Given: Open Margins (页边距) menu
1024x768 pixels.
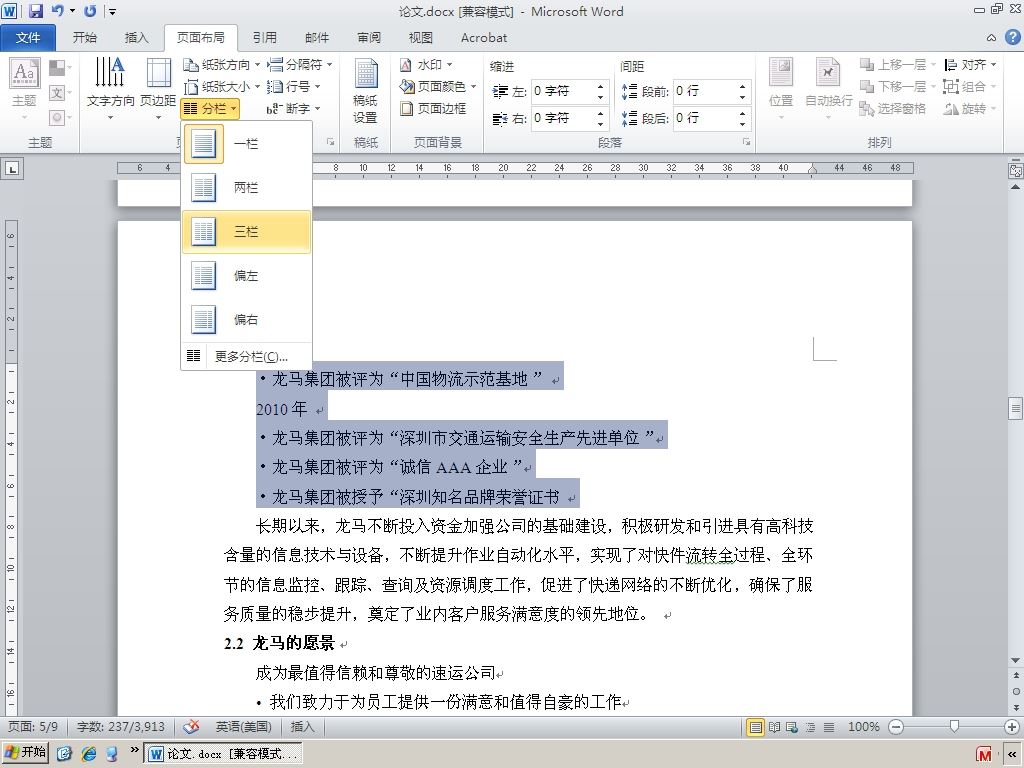Looking at the screenshot, I should [x=158, y=89].
